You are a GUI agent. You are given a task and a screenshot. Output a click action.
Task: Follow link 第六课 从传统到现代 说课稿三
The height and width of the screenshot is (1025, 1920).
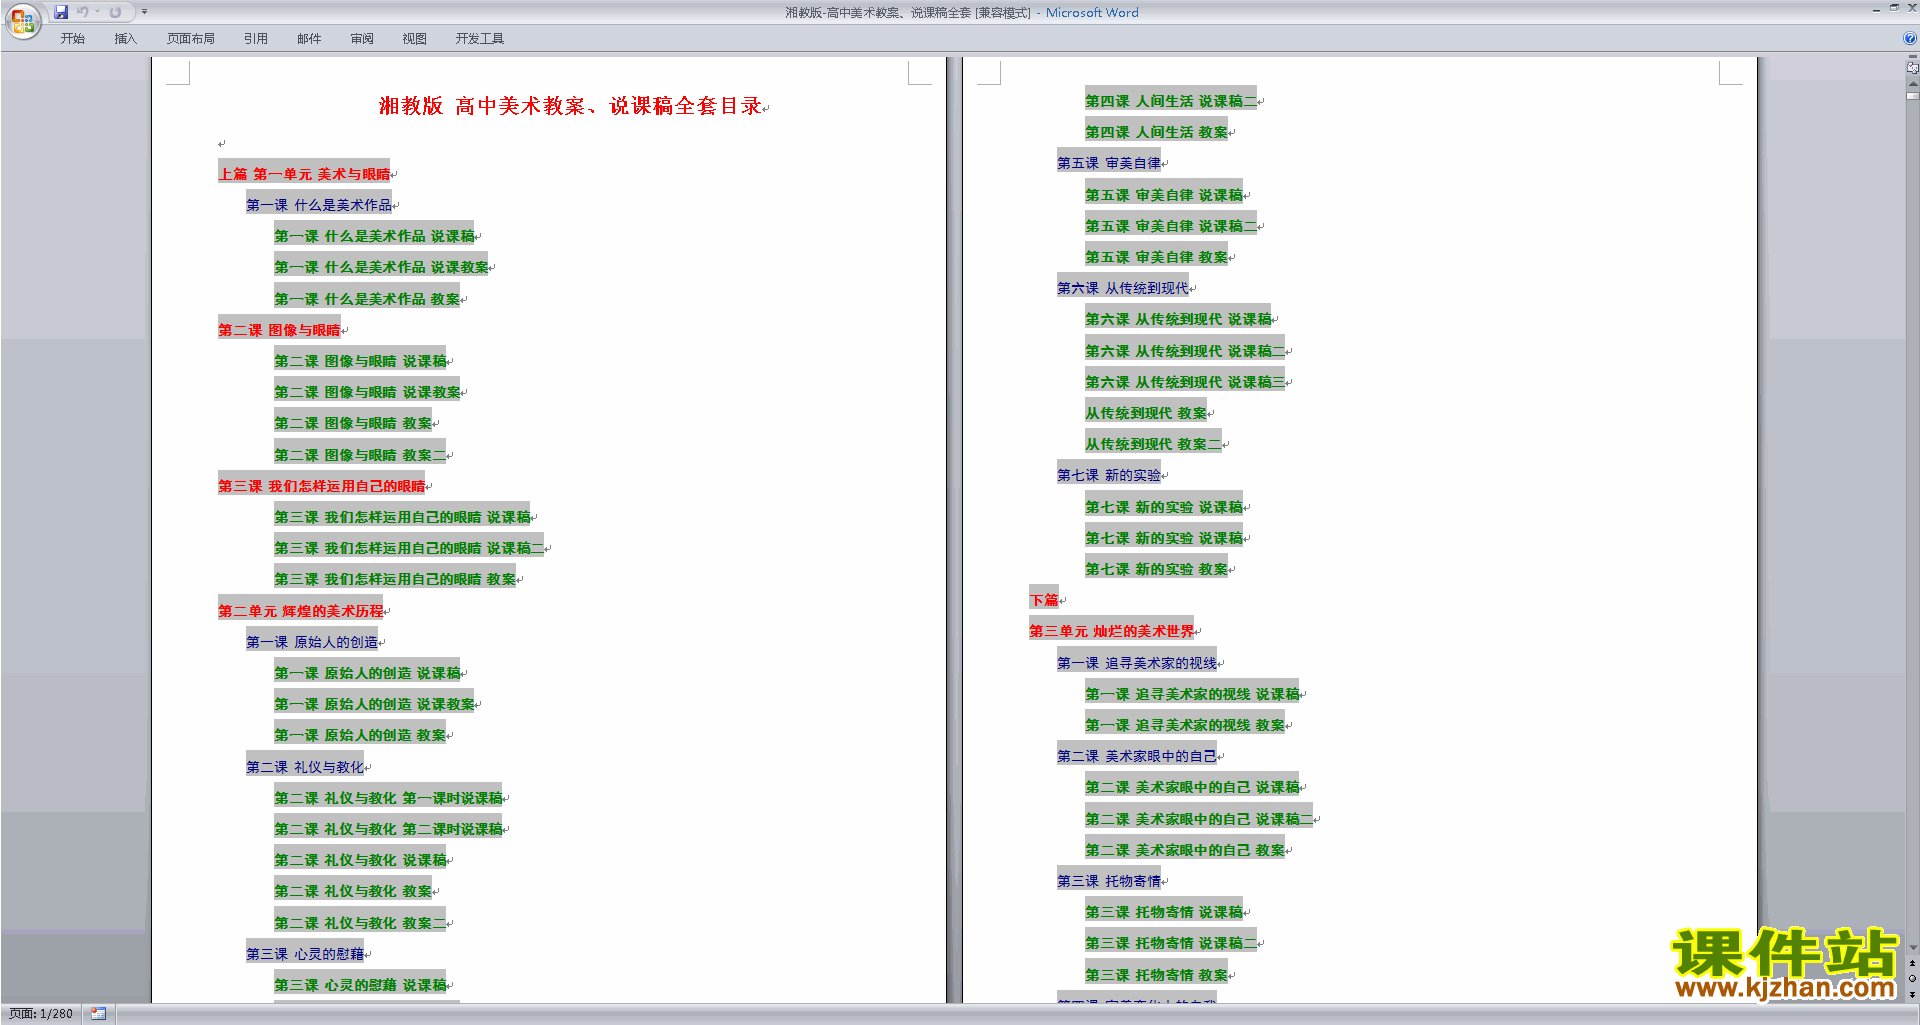click(1186, 382)
